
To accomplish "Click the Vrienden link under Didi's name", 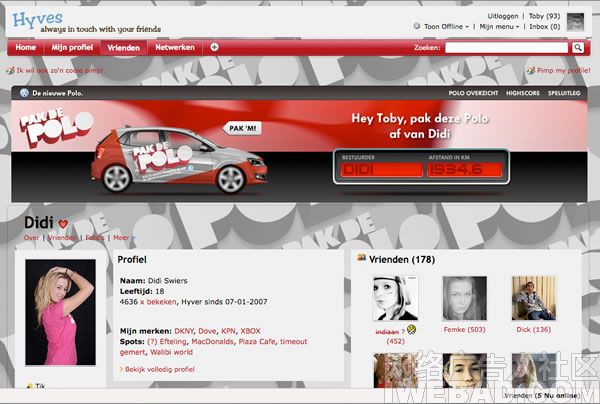I will click(62, 238).
